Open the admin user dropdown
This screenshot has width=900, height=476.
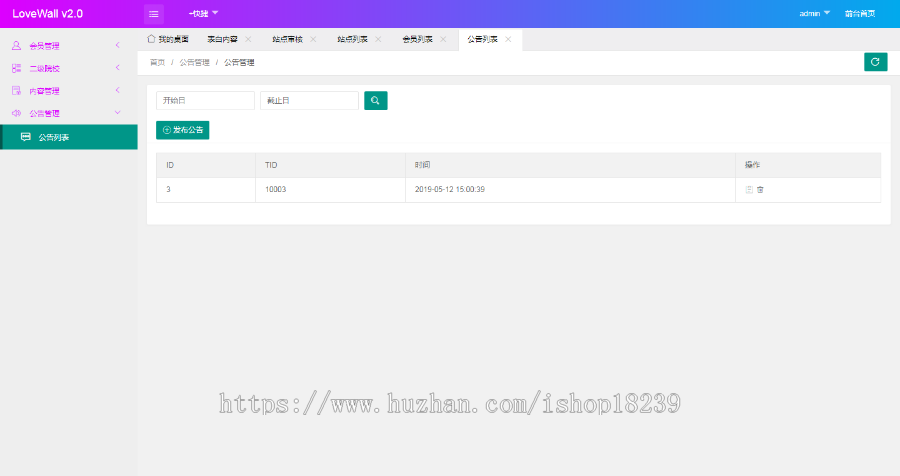pos(814,13)
